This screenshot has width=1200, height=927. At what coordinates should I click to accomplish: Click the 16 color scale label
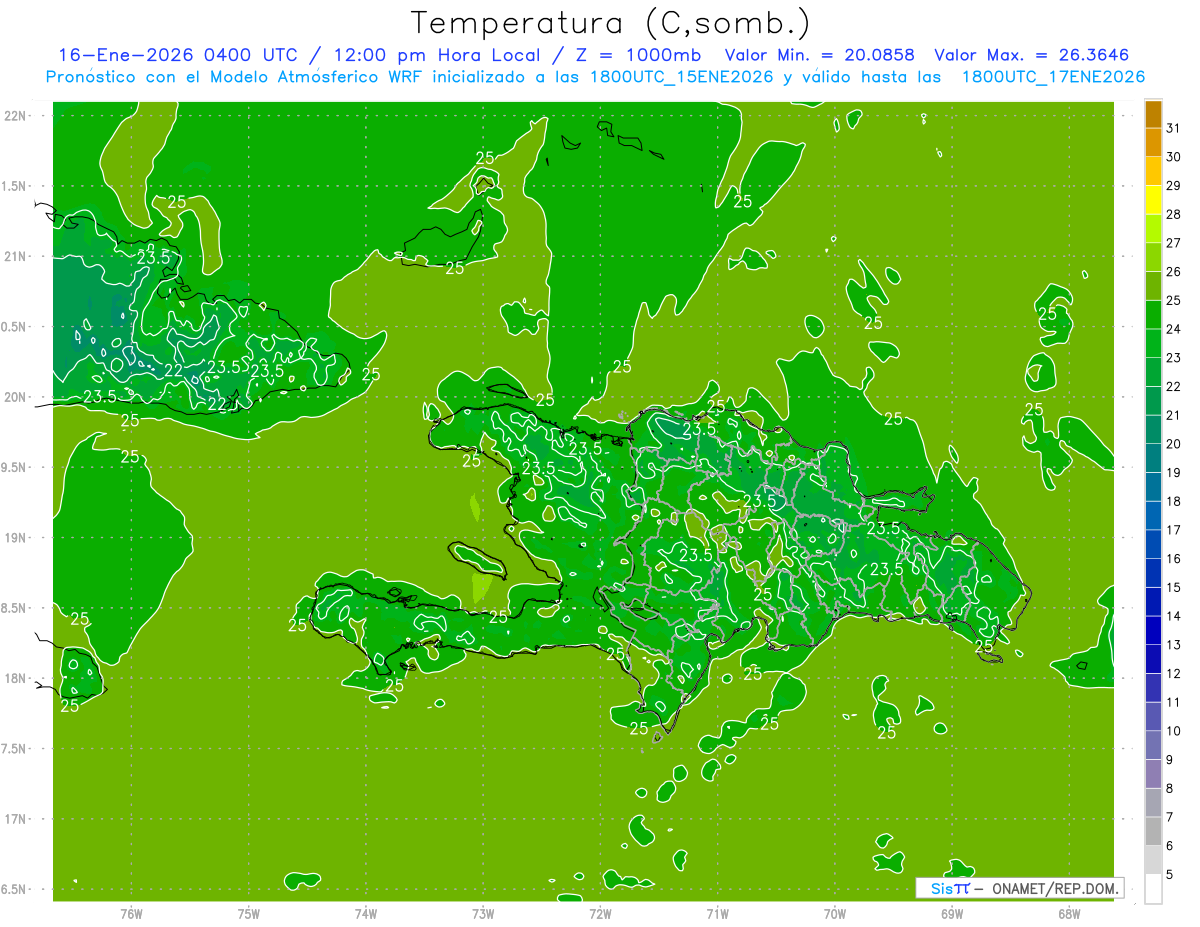coord(1173,558)
